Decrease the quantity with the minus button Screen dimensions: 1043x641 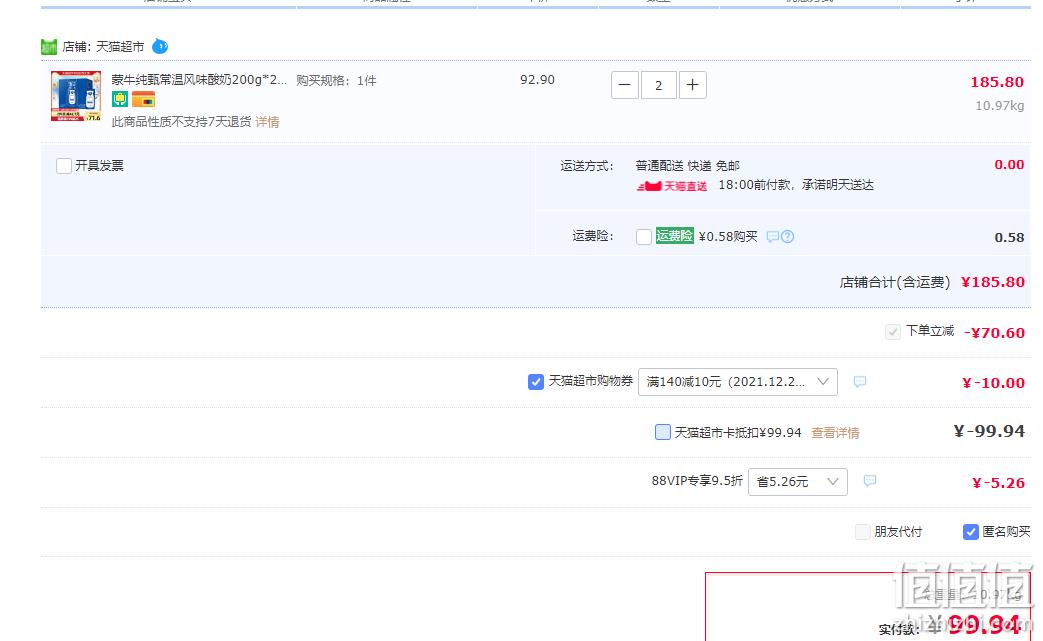click(x=625, y=85)
